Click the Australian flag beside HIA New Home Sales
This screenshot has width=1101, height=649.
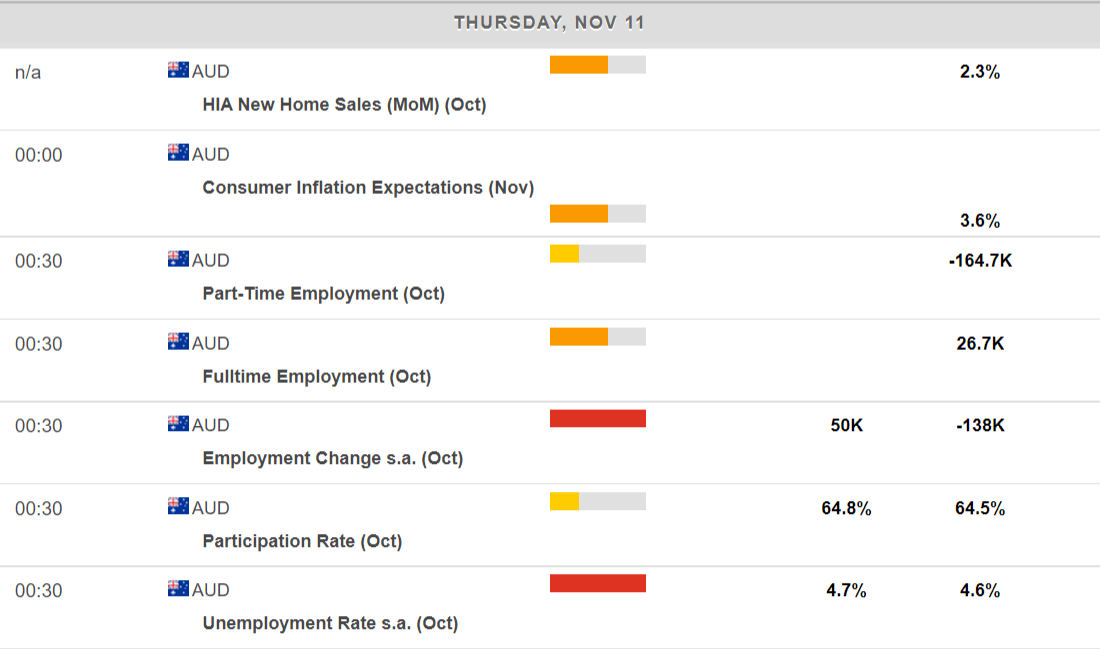178,71
